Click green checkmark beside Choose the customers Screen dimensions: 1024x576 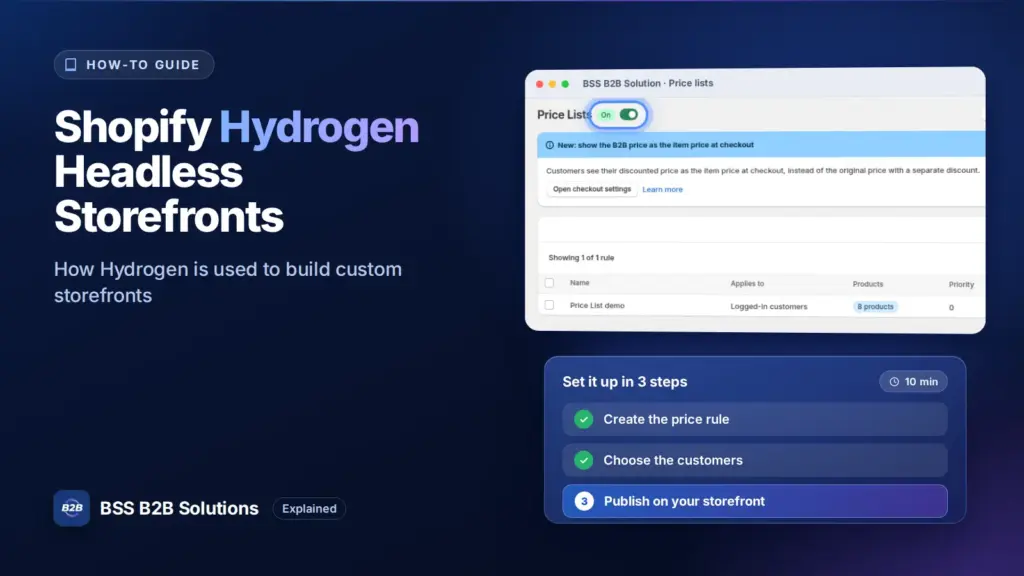(584, 460)
